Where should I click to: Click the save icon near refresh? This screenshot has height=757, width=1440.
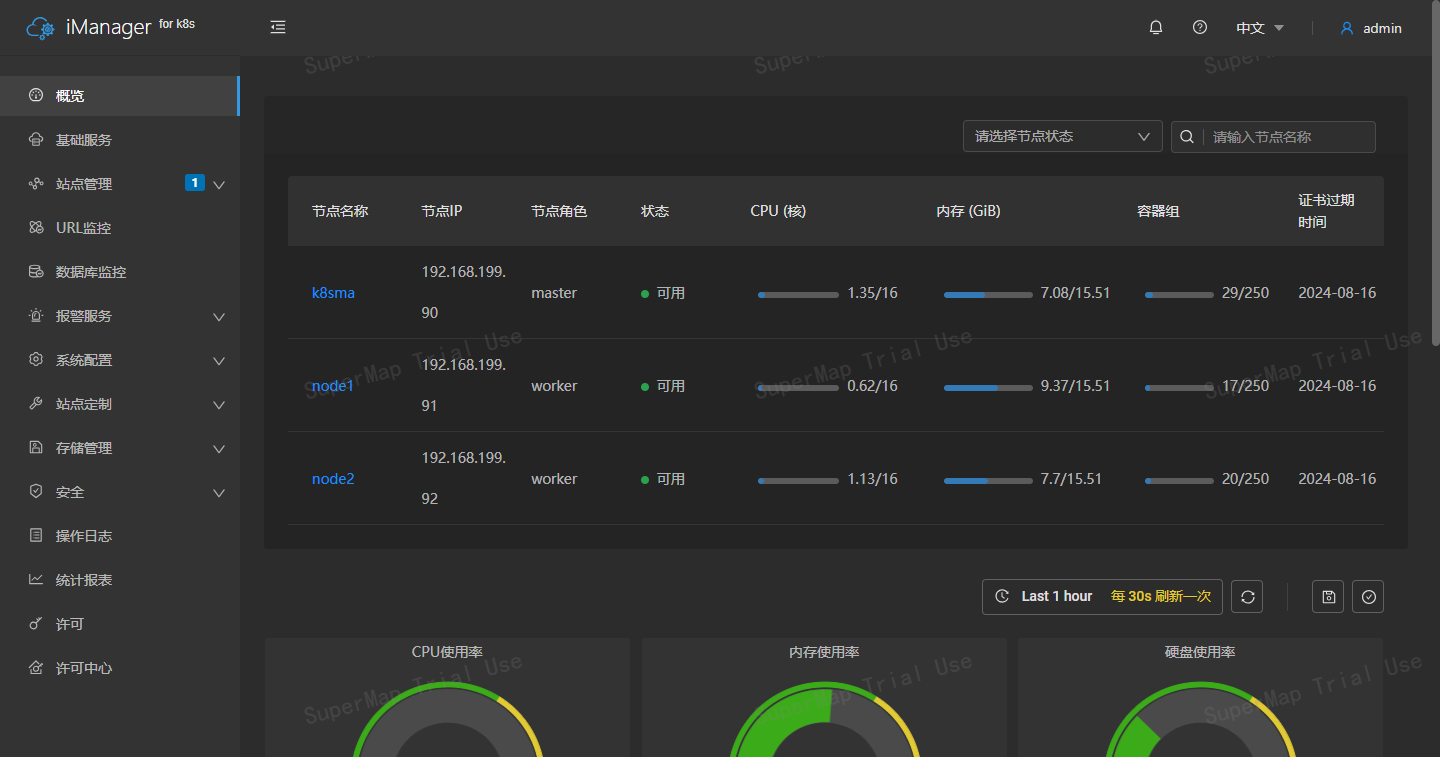point(1328,597)
